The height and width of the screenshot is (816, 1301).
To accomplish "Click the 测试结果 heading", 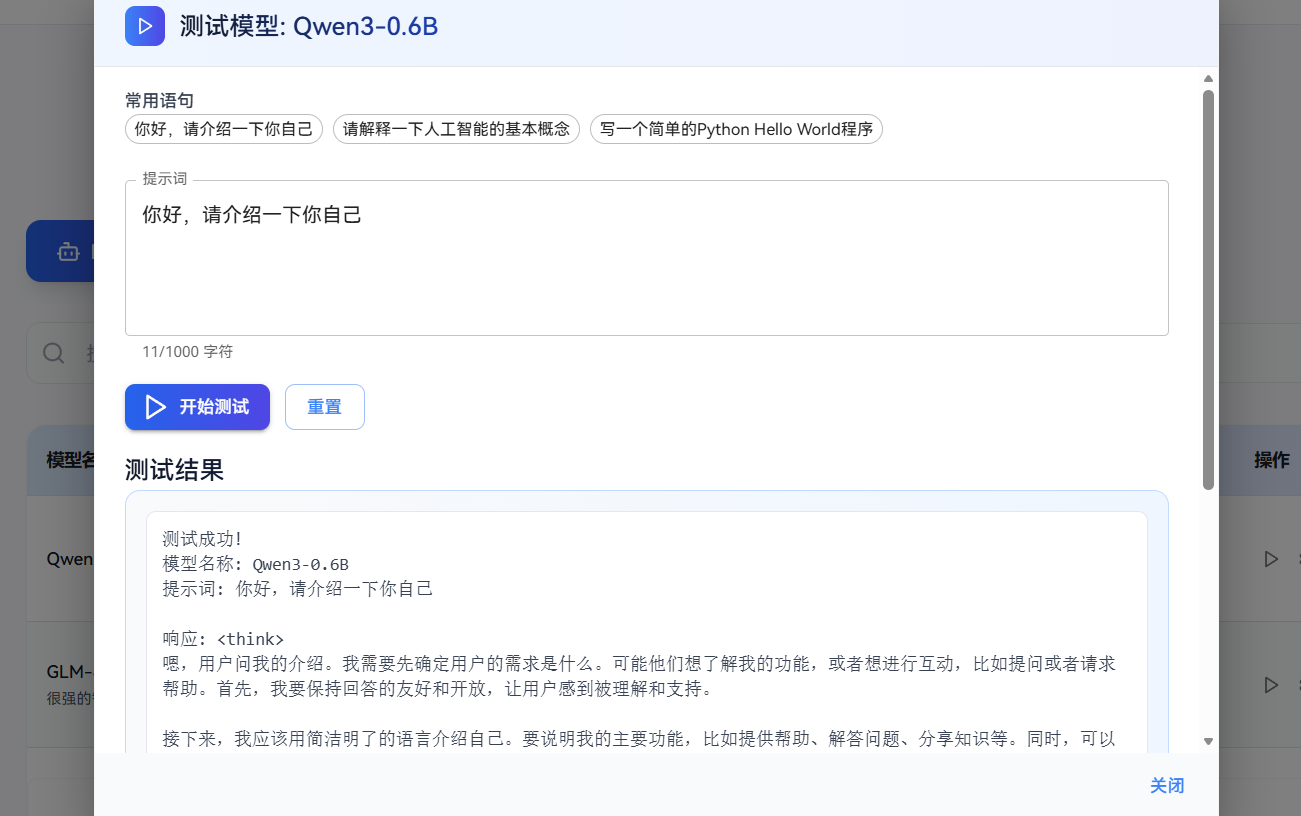I will coord(174,470).
